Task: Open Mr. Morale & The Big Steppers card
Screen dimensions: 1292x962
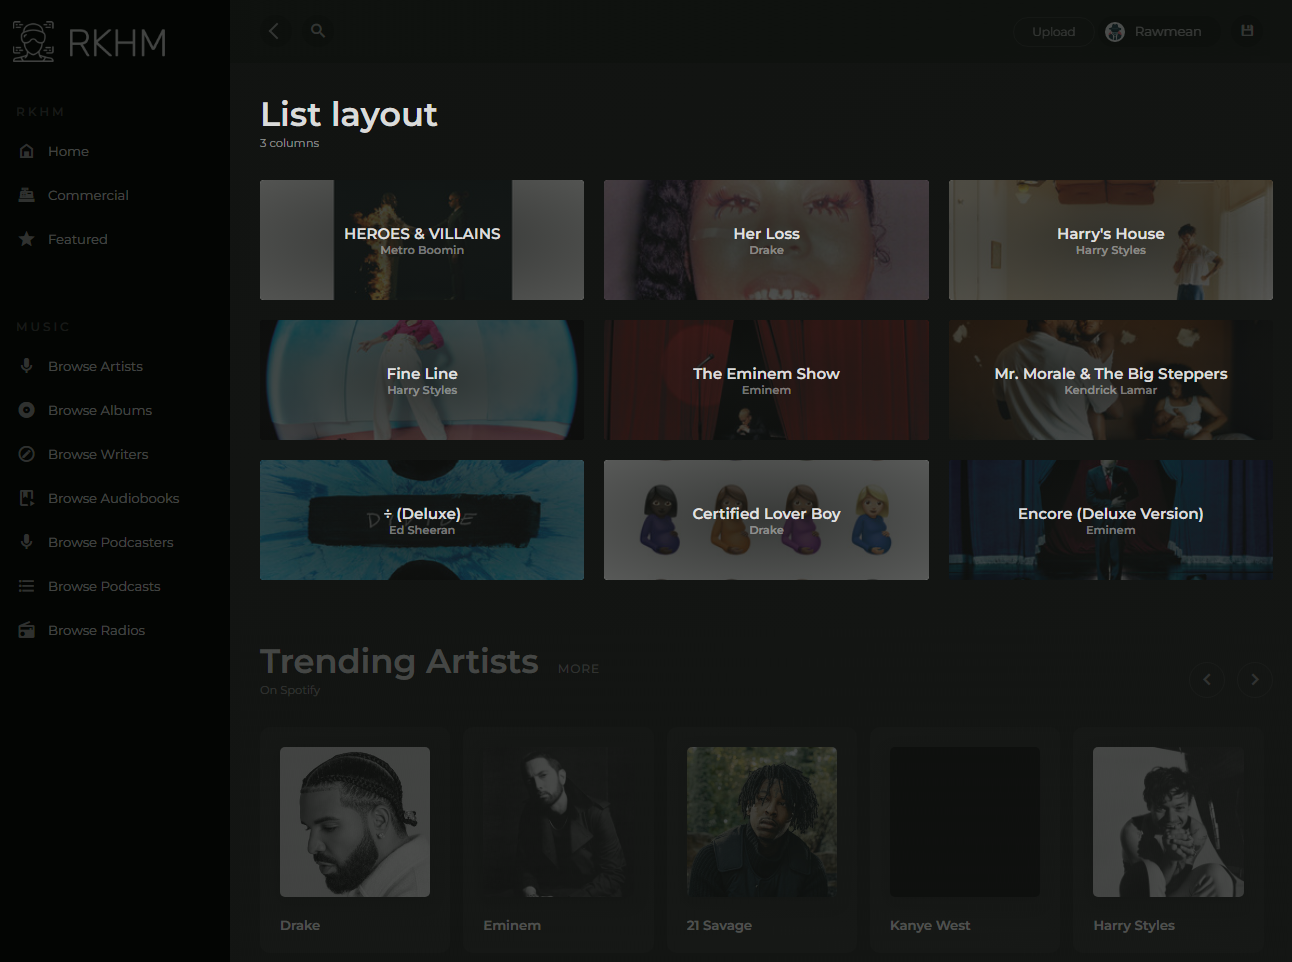Action: pos(1111,380)
